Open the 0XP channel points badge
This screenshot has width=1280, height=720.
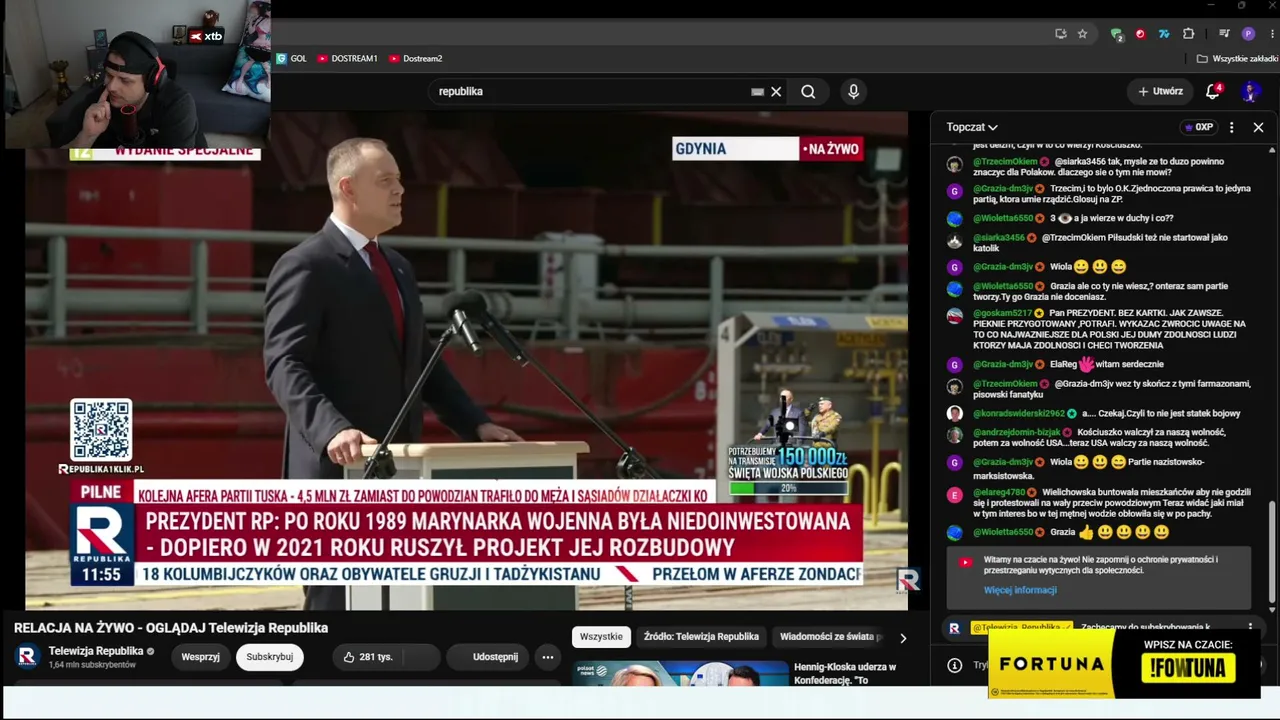click(1198, 128)
